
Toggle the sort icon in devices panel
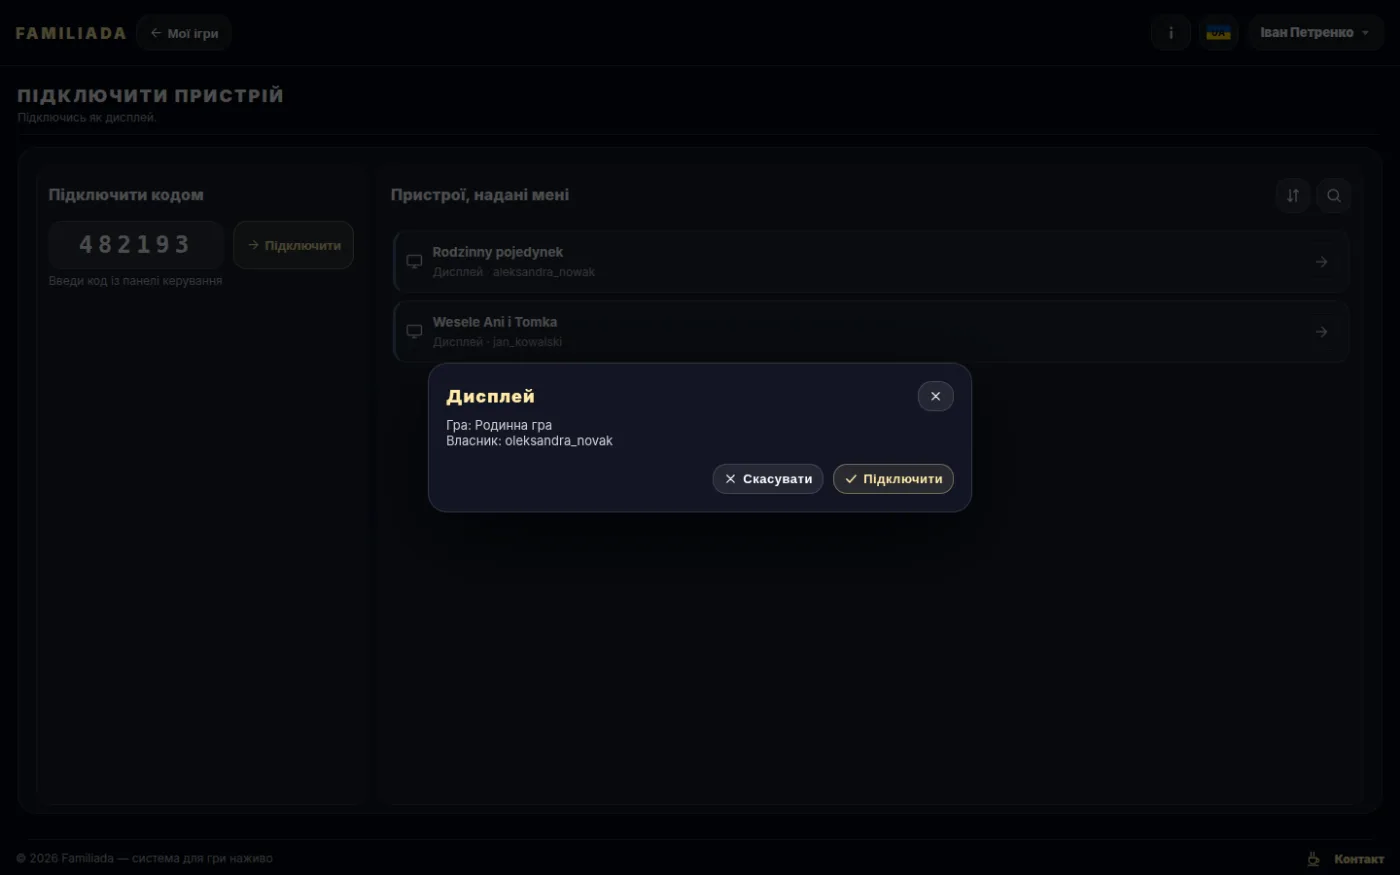click(1292, 195)
